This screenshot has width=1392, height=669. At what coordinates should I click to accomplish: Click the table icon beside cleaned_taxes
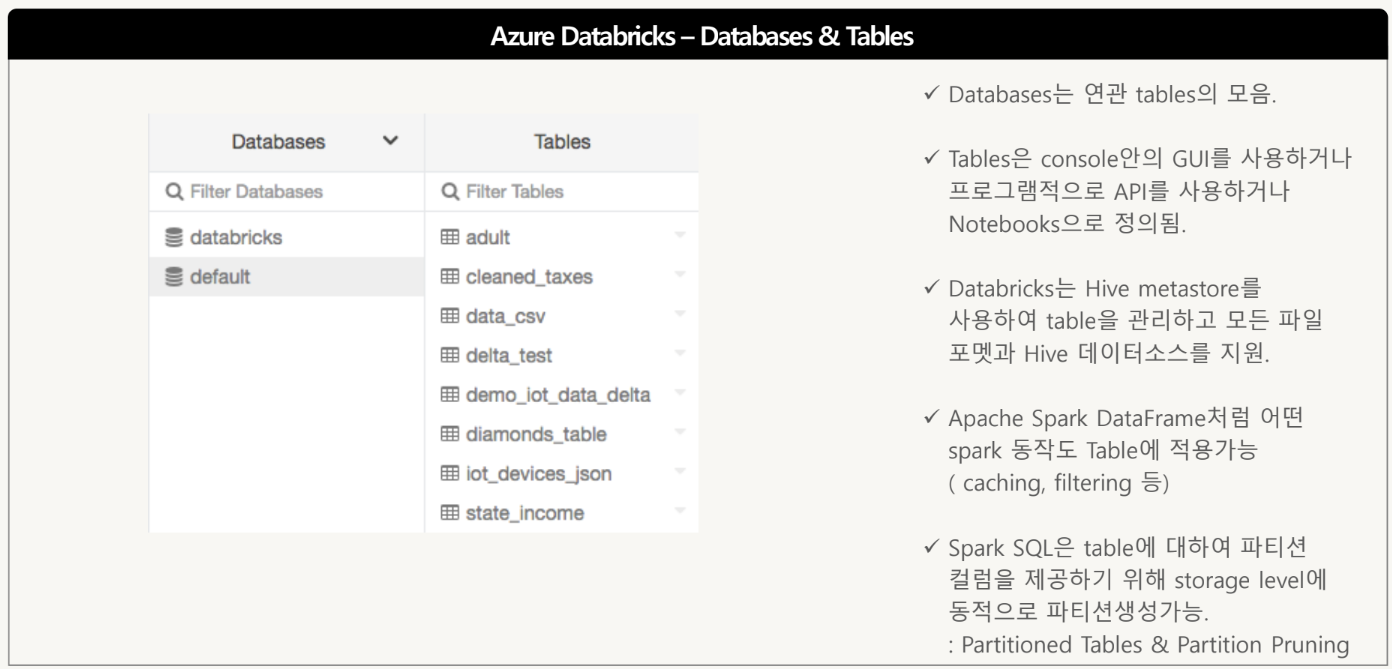tap(450, 277)
